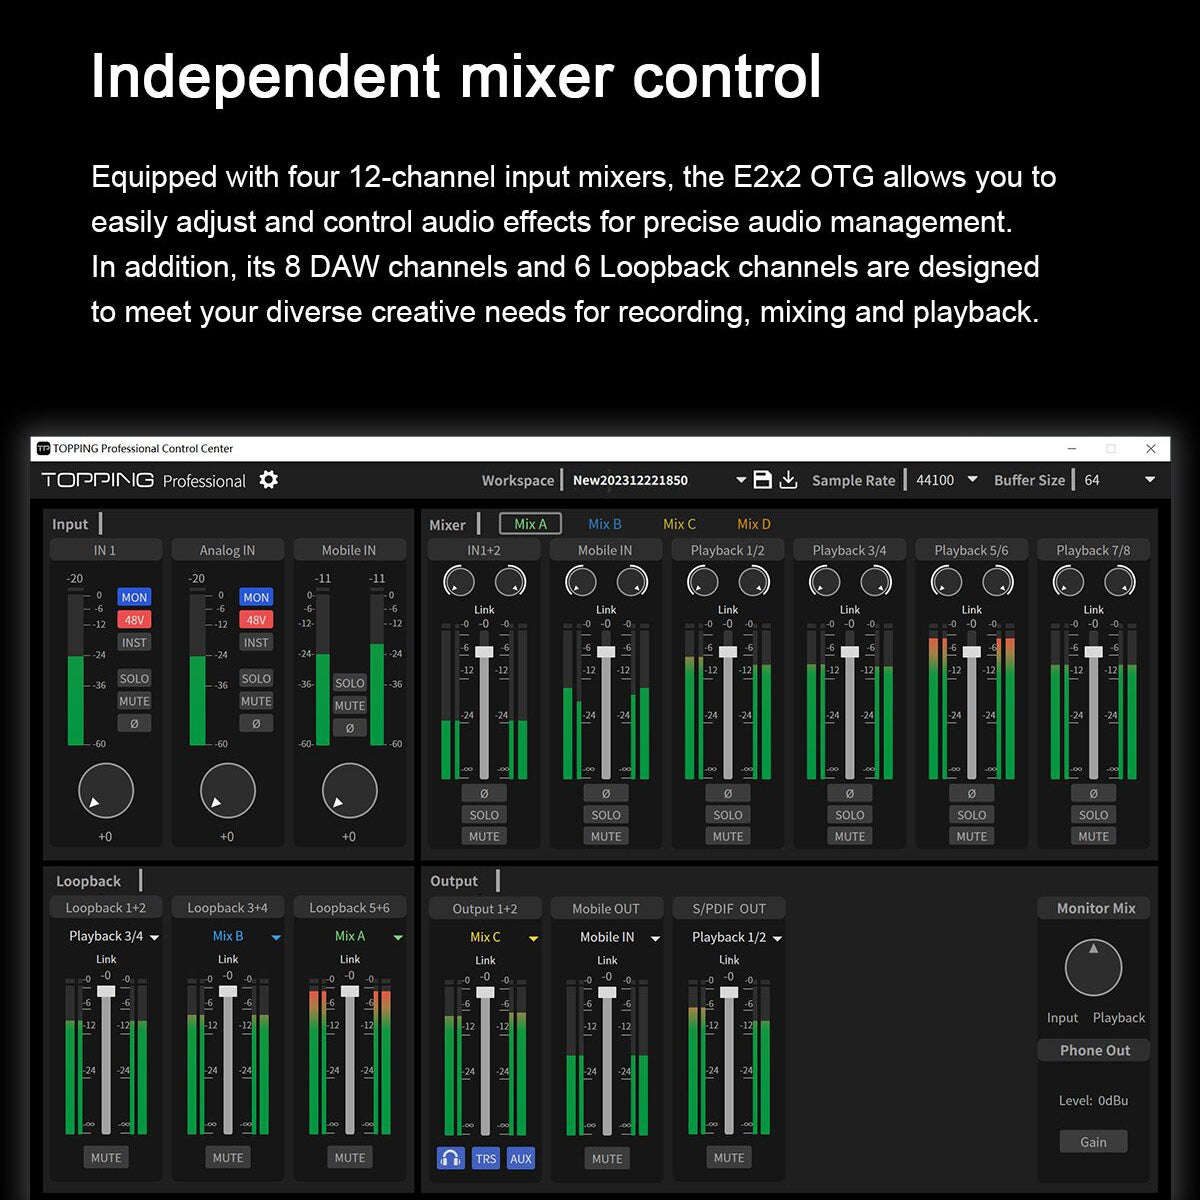Viewport: 1200px width, 1200px height.
Task: Switch to the Mix B tab
Action: point(604,523)
